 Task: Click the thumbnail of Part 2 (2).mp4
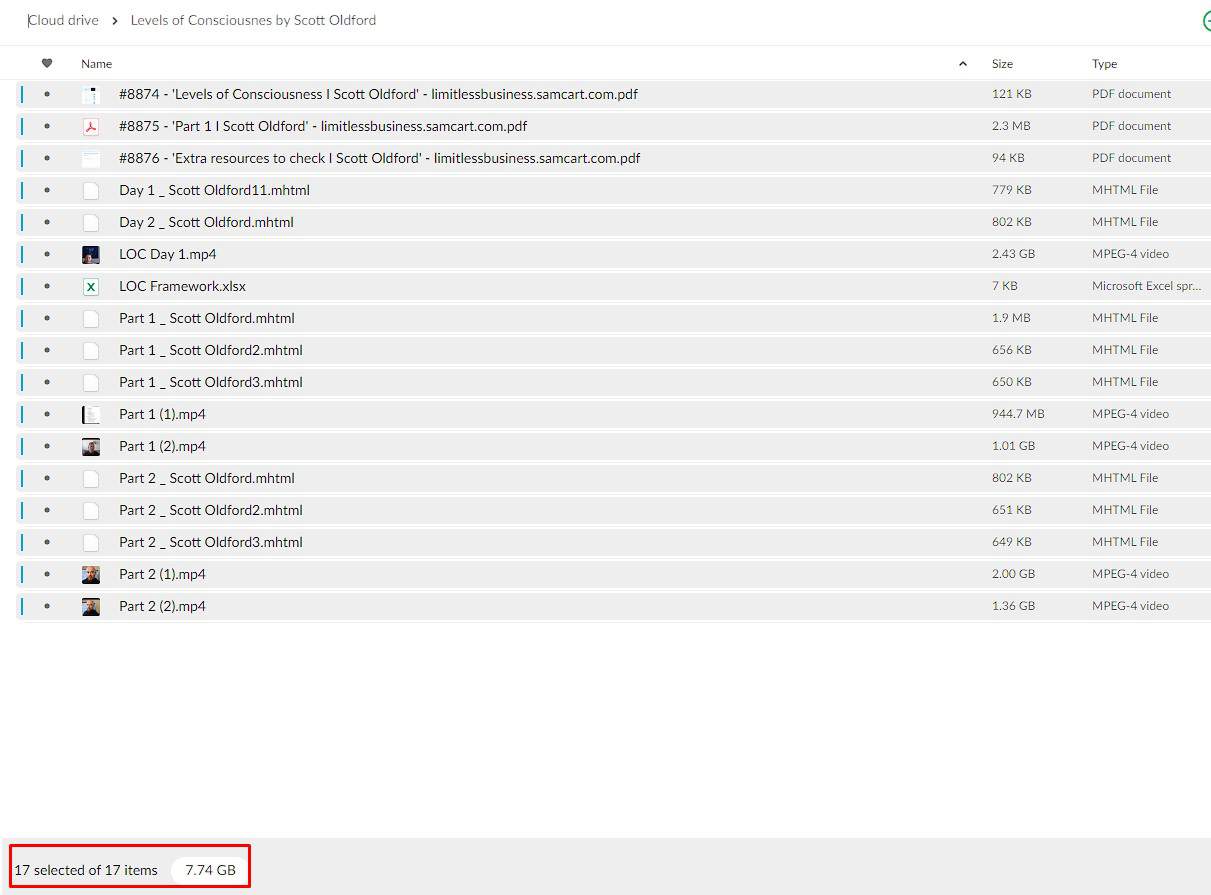point(91,607)
